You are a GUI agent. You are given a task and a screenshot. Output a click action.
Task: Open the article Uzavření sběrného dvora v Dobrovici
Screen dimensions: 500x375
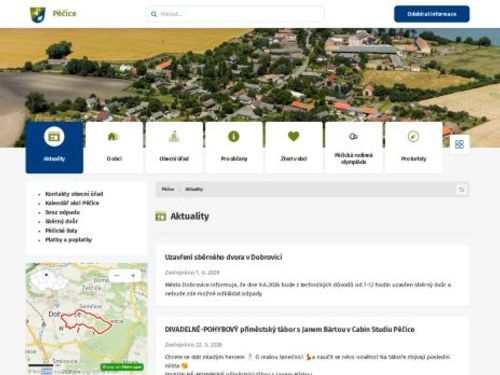(223, 257)
